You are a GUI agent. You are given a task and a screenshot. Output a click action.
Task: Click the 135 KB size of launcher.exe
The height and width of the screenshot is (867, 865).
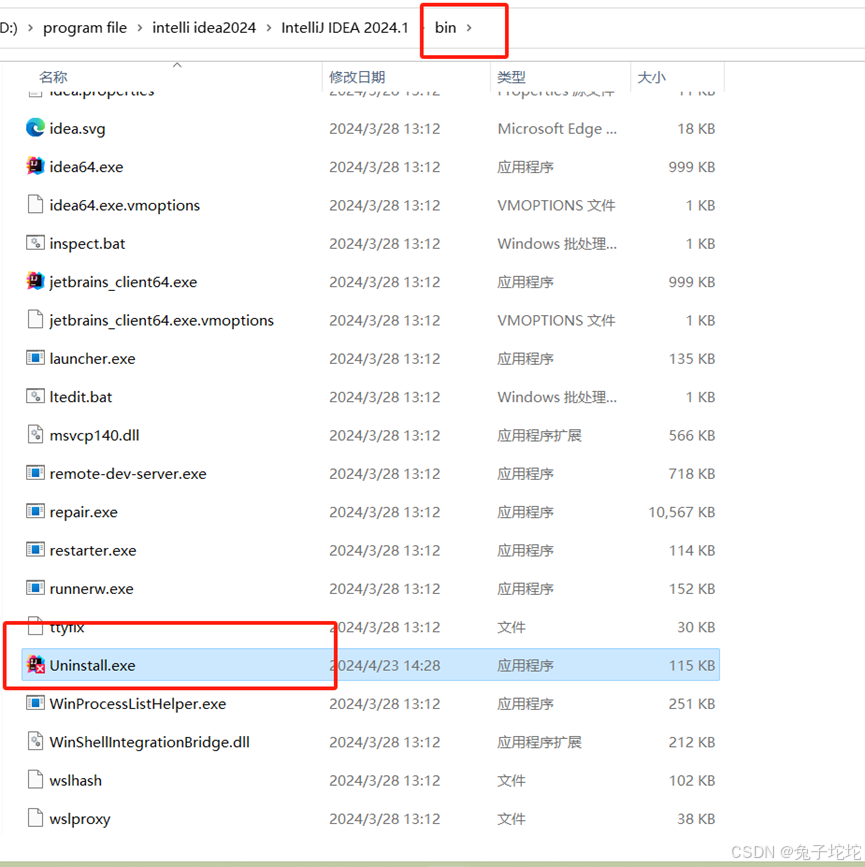692,358
